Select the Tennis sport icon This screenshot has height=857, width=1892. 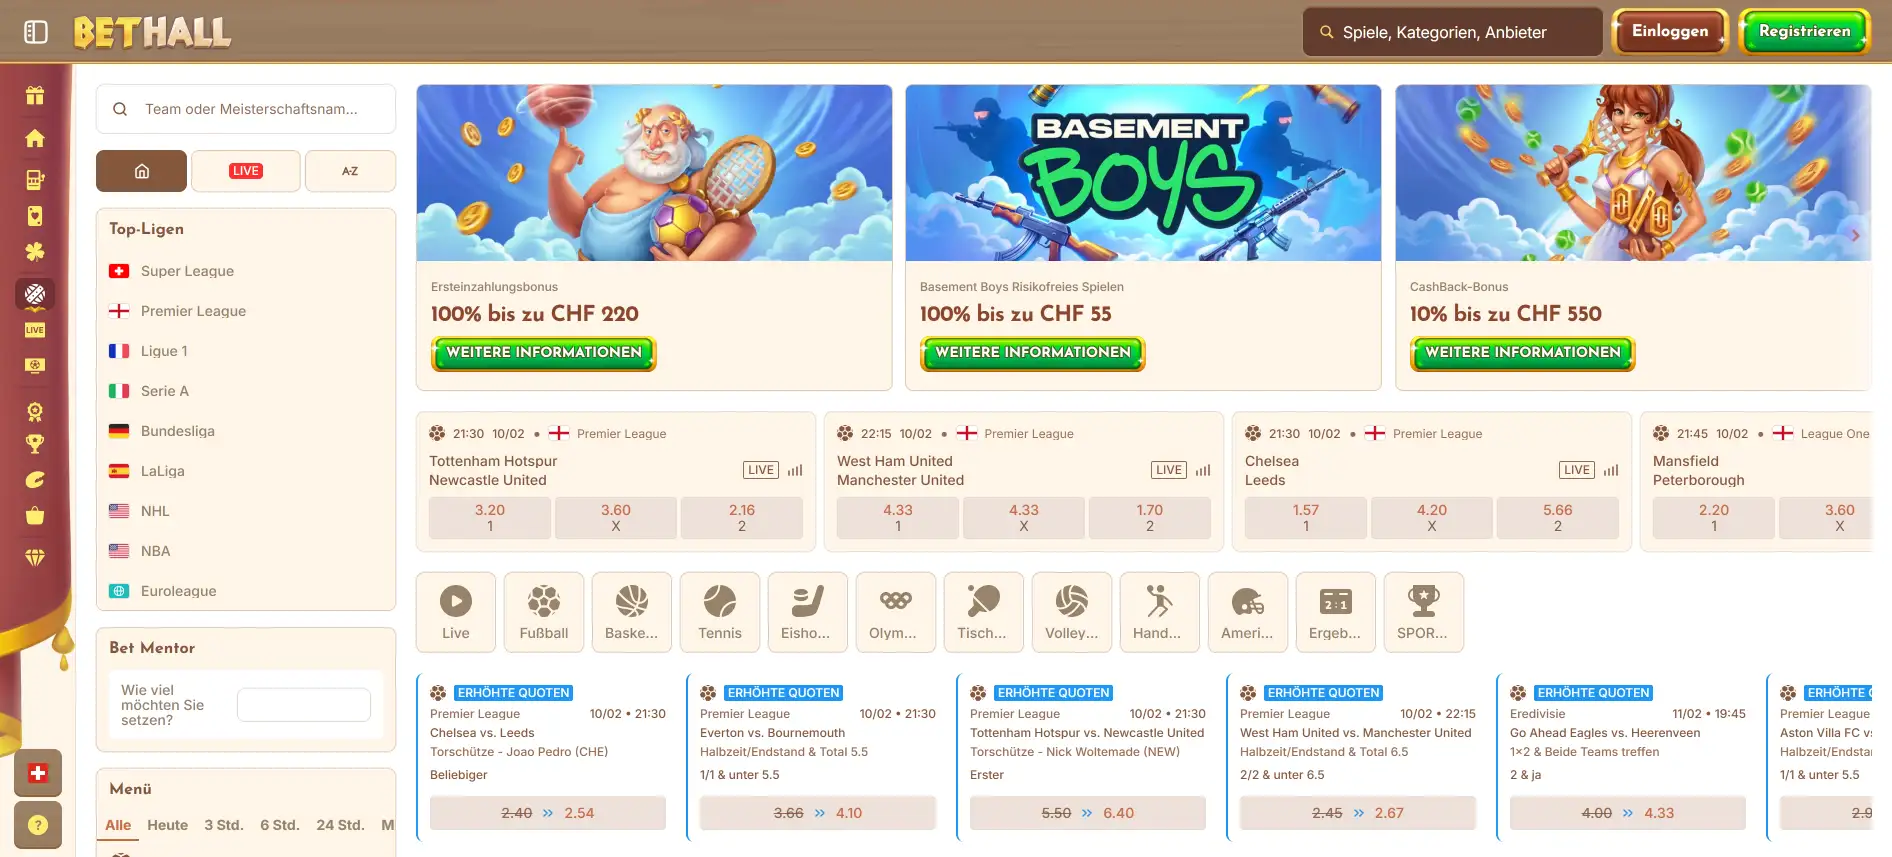coord(720,612)
